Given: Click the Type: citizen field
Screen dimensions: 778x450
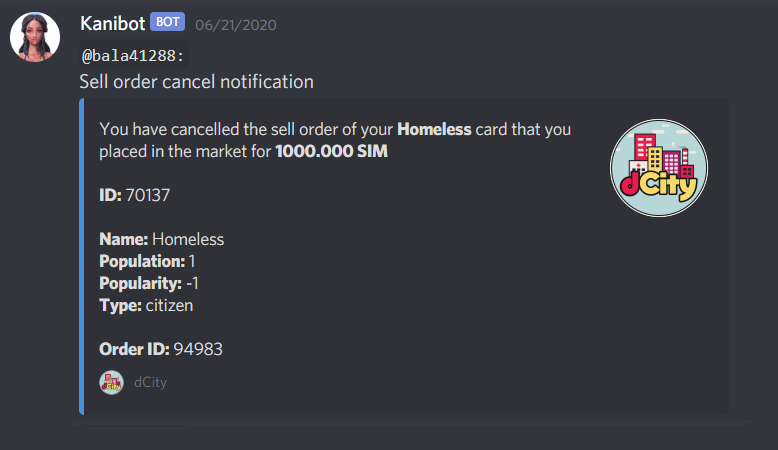Looking at the screenshot, I should pos(146,305).
